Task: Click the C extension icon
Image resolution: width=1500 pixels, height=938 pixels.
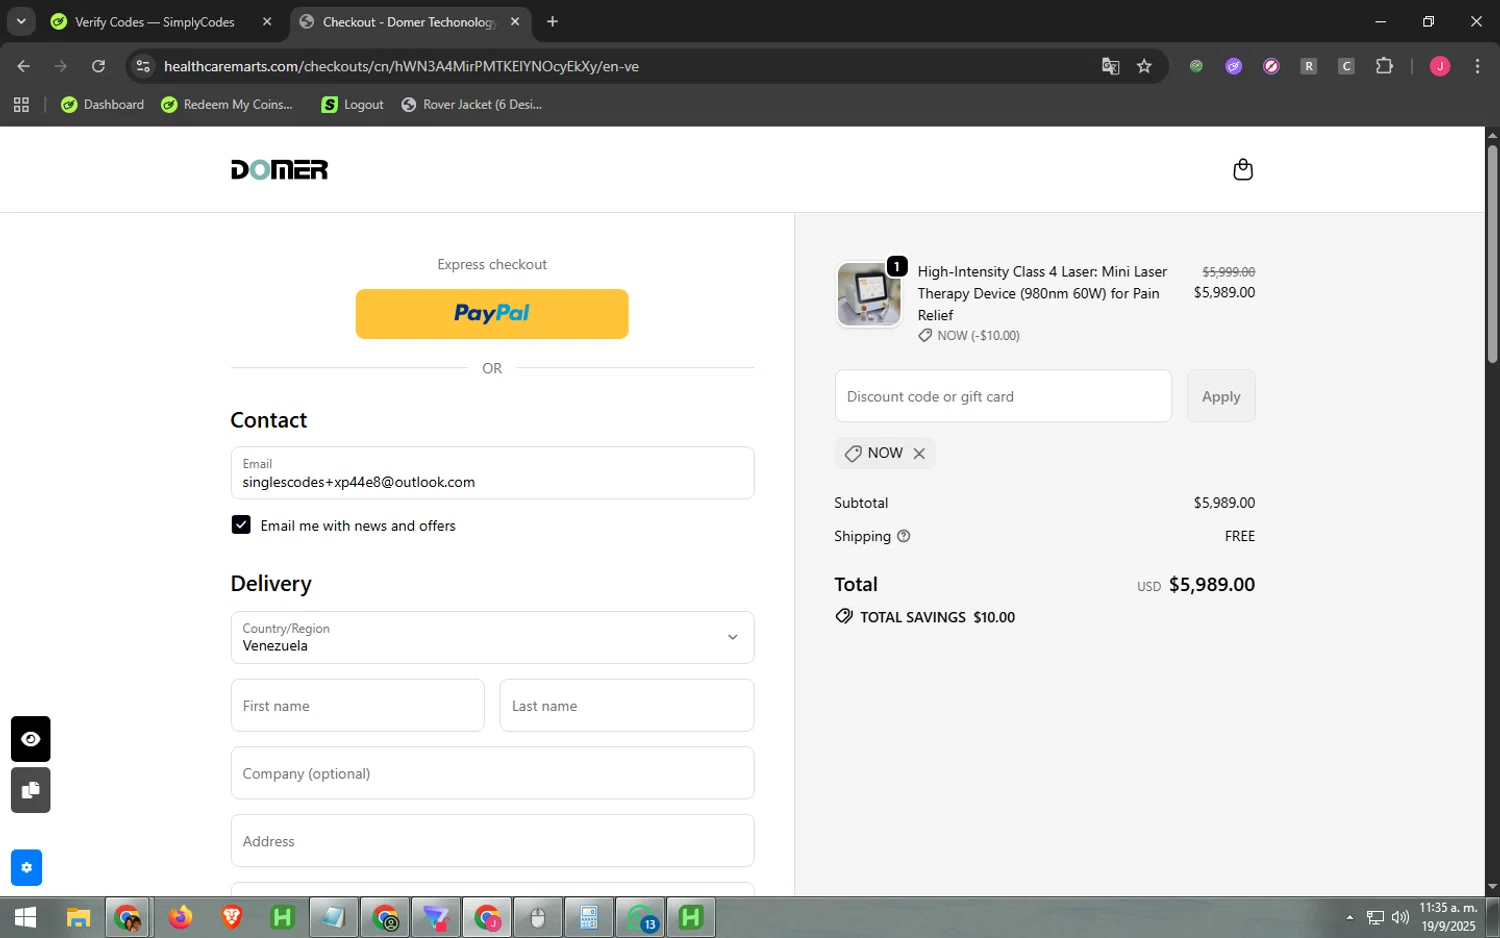Action: click(x=1346, y=66)
